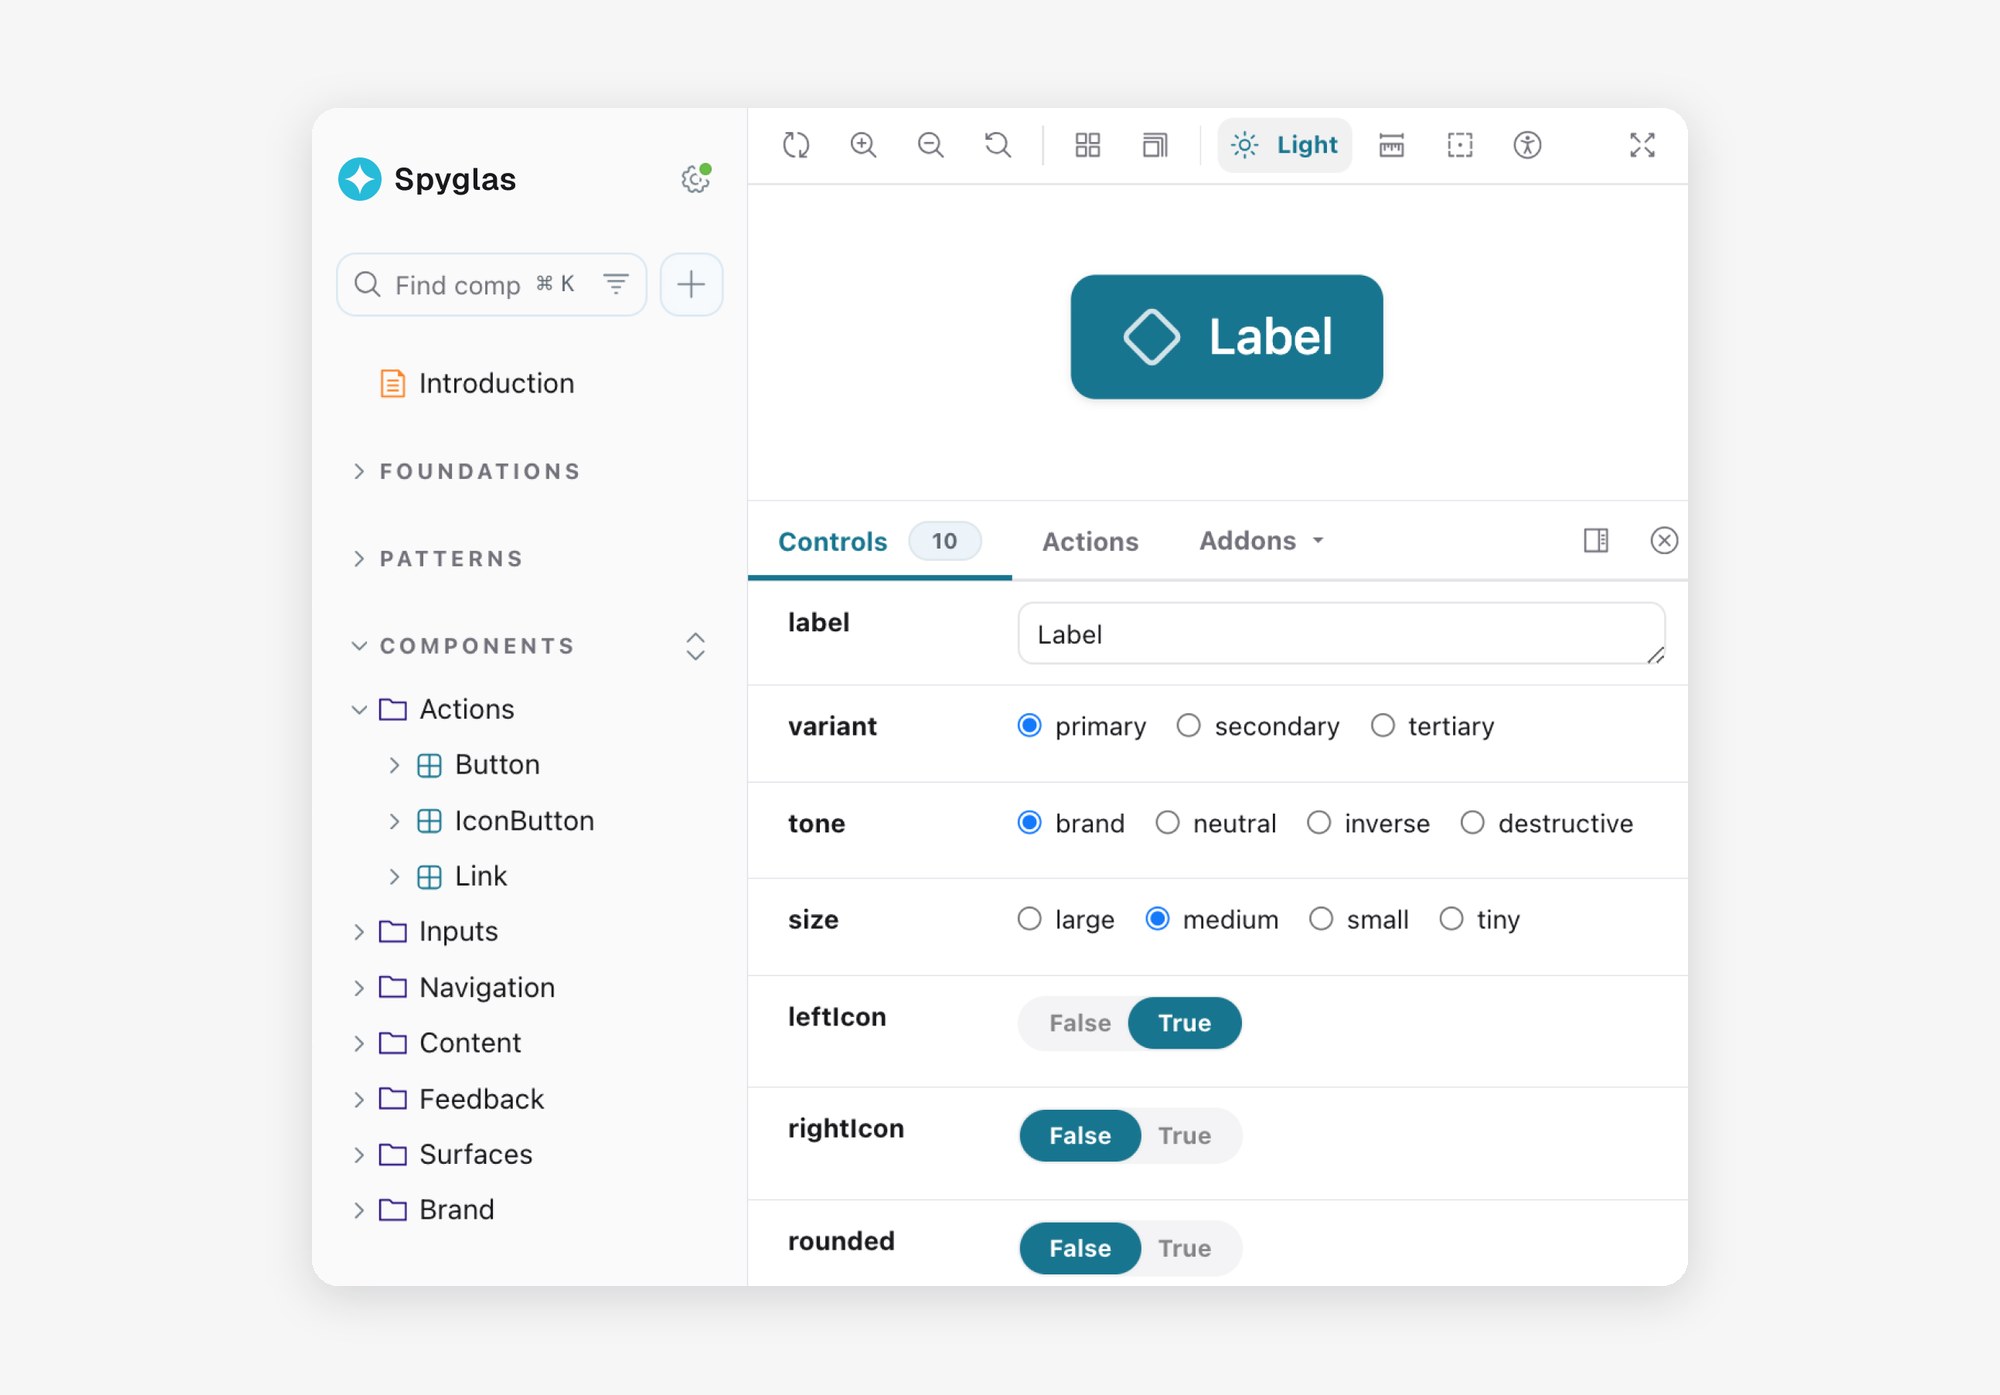Select the neutral tone radio
Screen dimensions: 2000x1395
pyautogui.click(x=1167, y=822)
